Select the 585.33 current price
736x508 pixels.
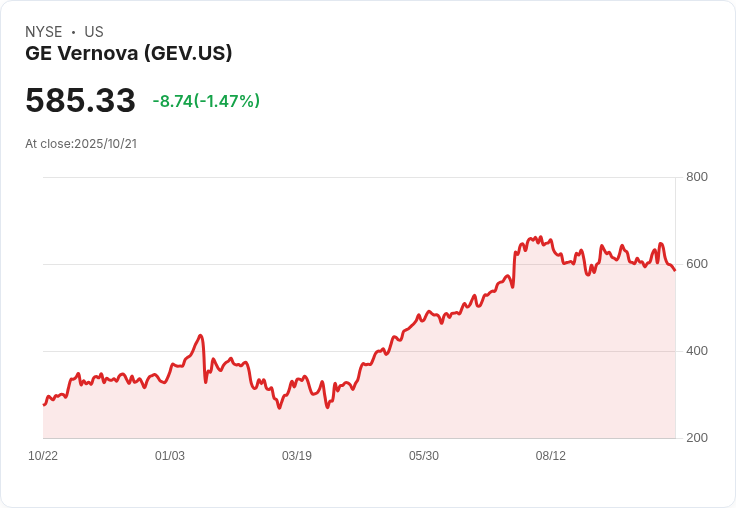coord(80,101)
